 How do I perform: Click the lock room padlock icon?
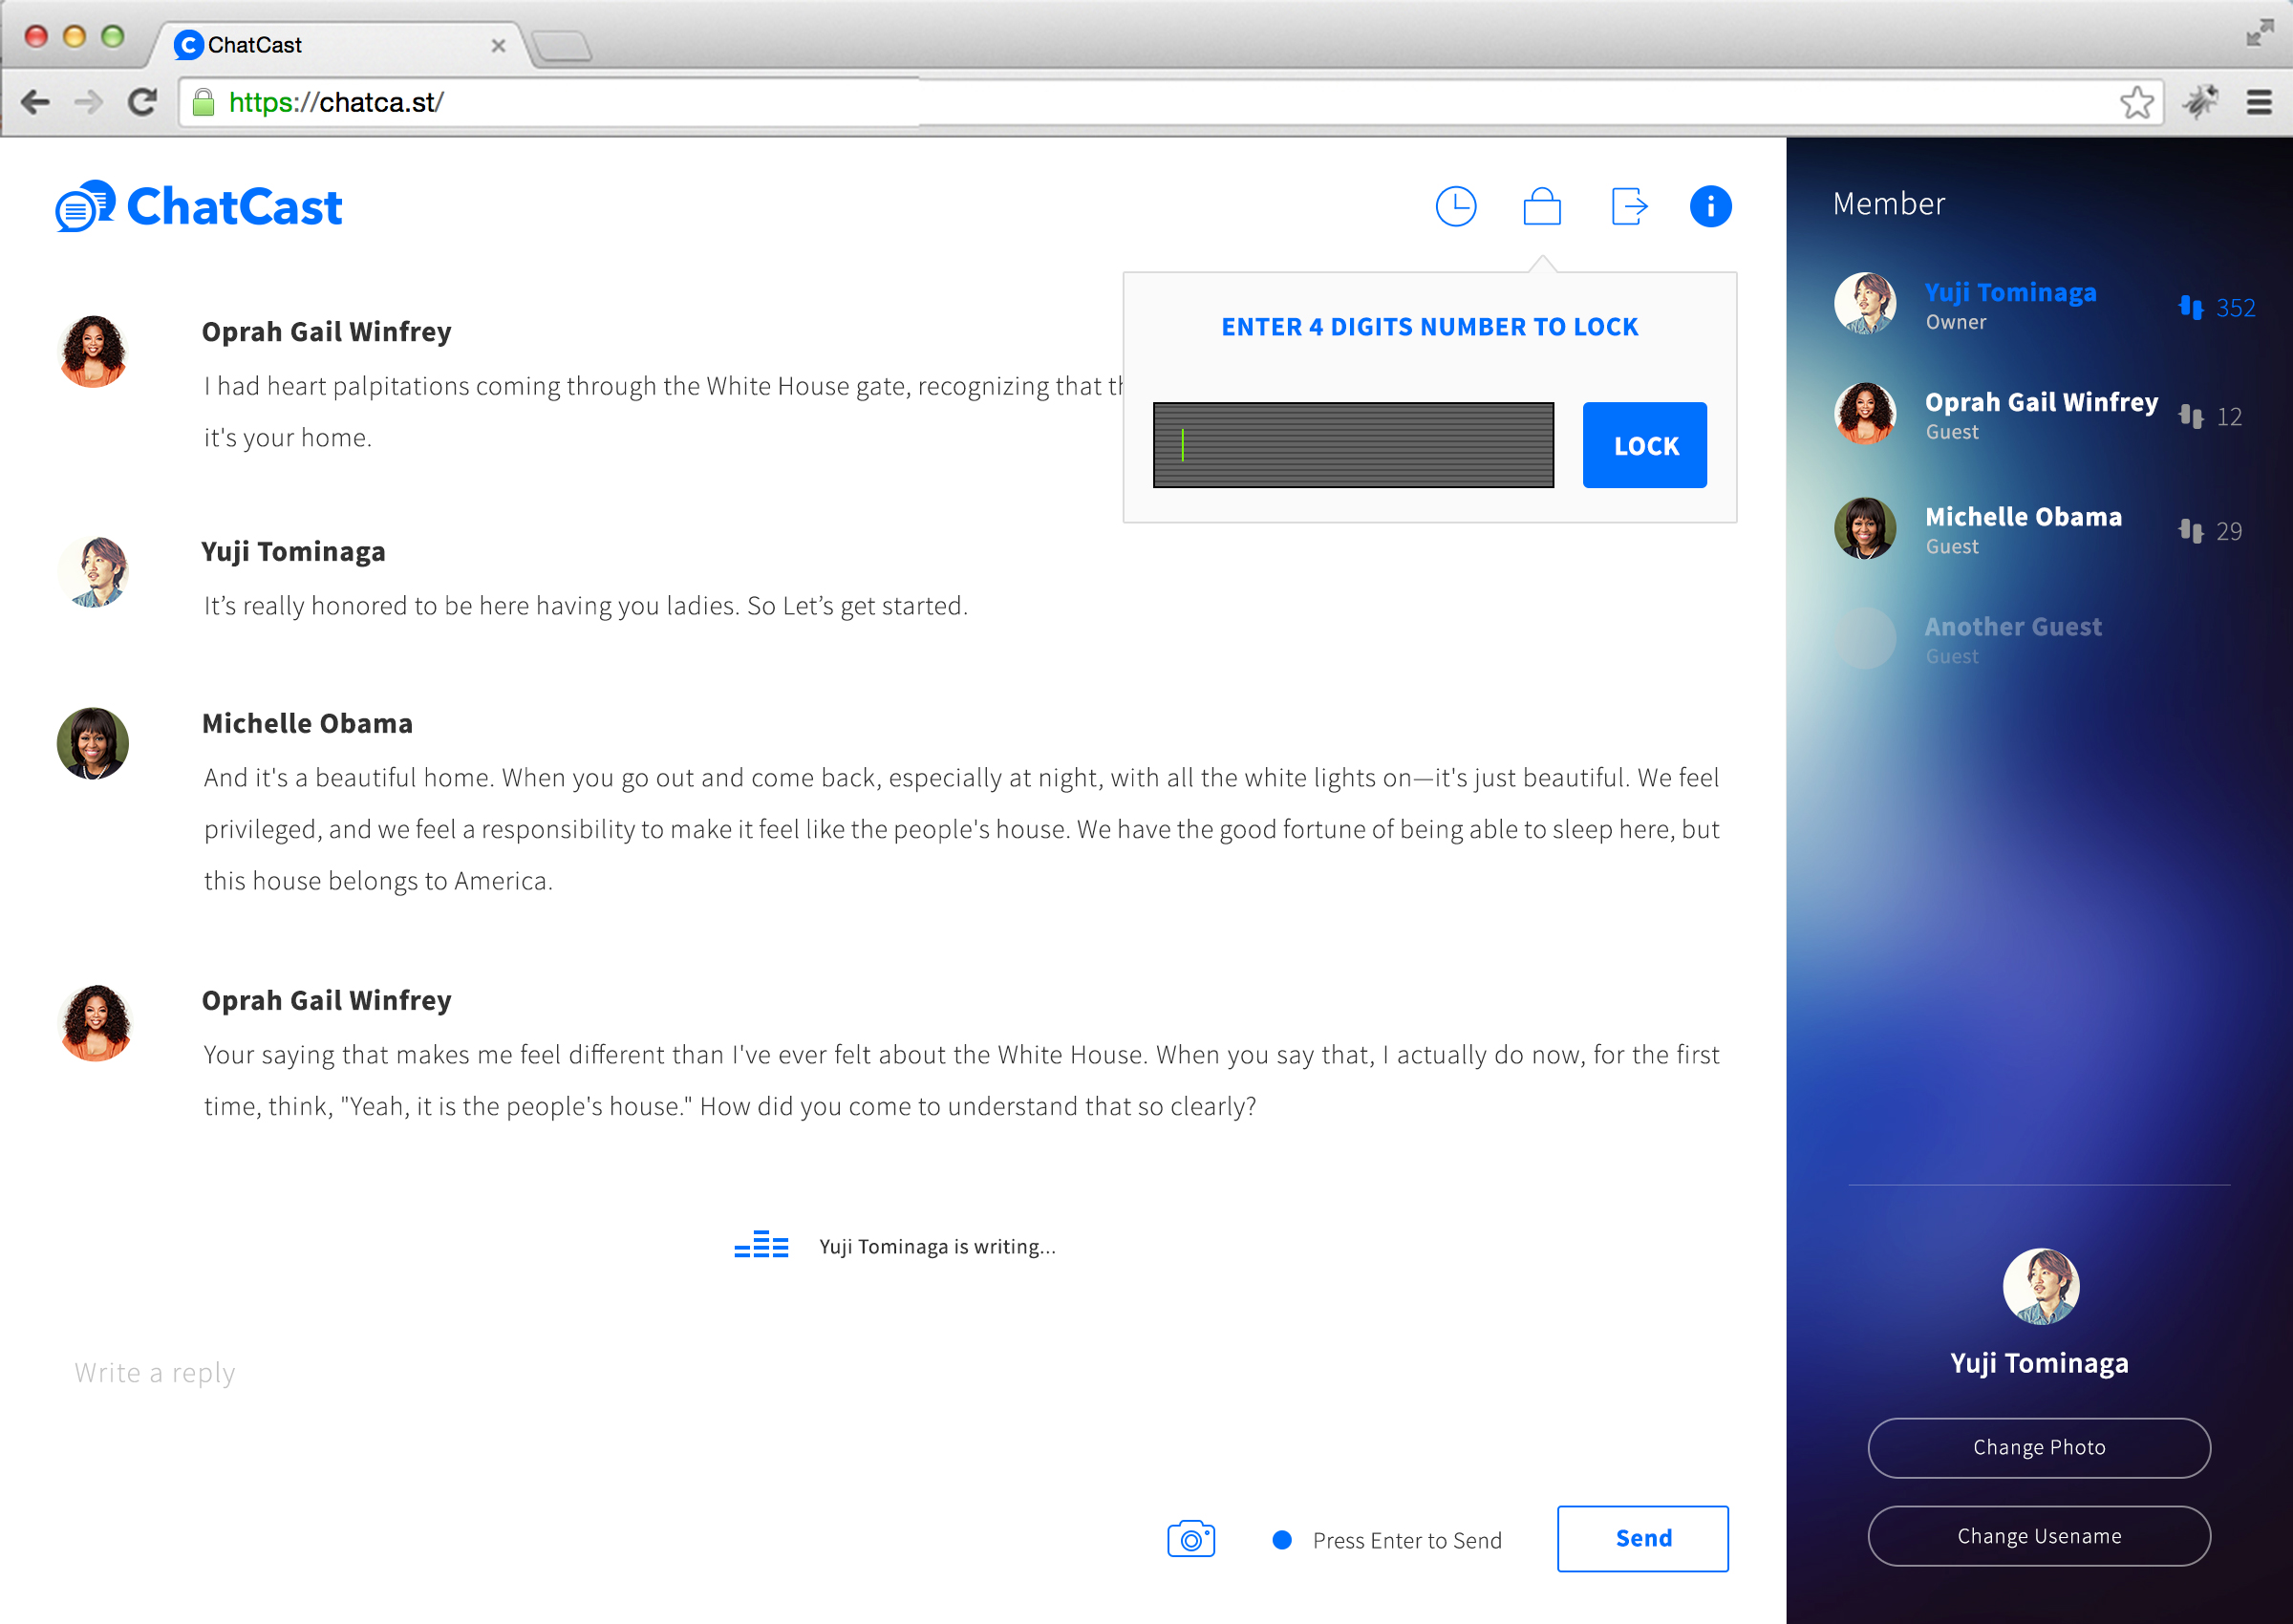(1541, 207)
